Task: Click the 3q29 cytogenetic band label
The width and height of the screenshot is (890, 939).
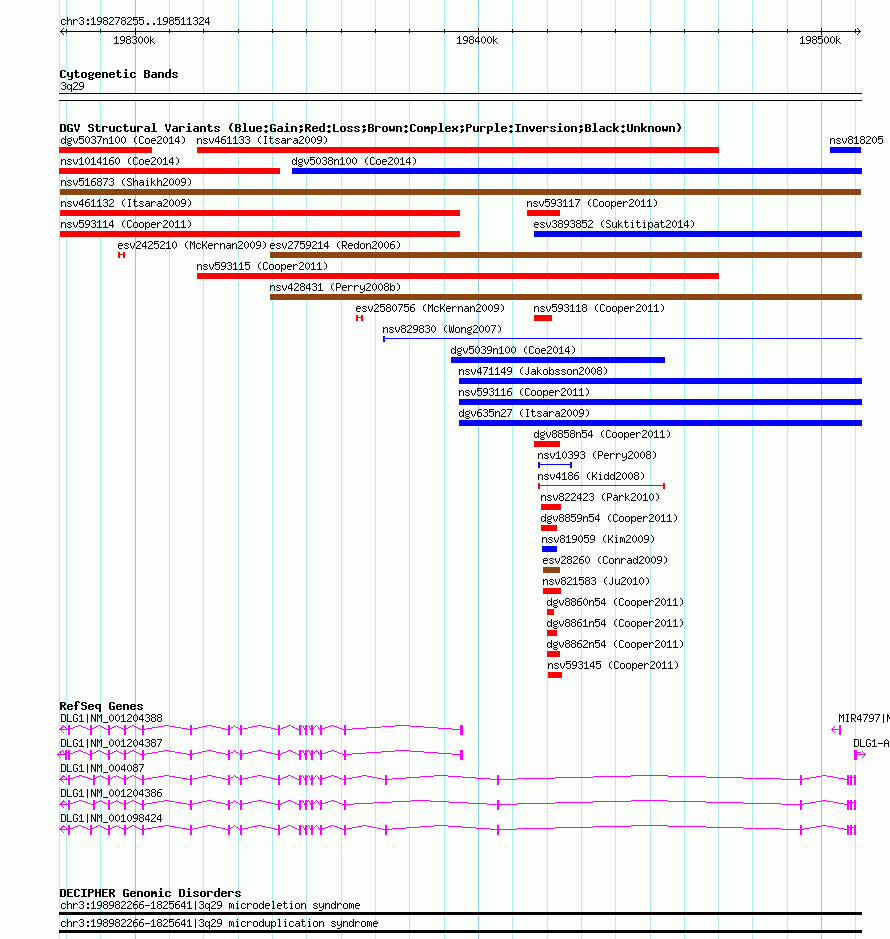Action: [x=72, y=86]
